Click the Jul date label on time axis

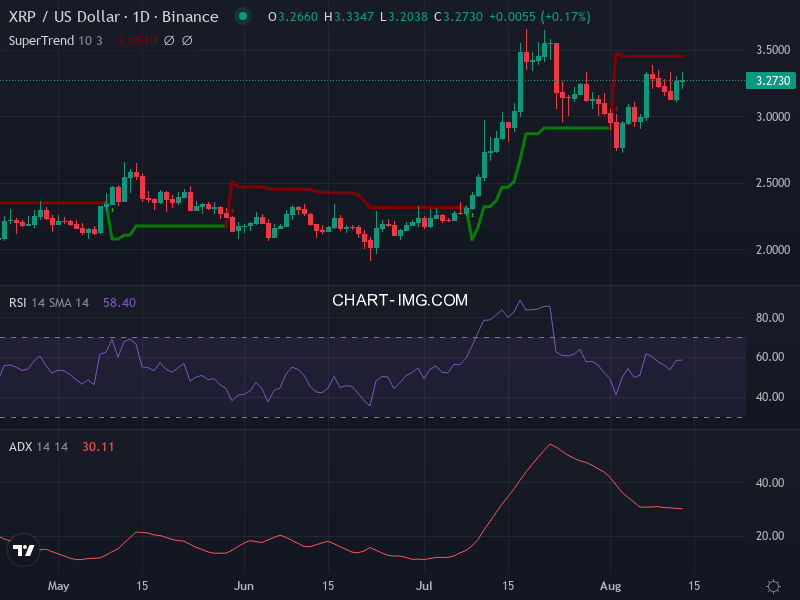(x=424, y=586)
